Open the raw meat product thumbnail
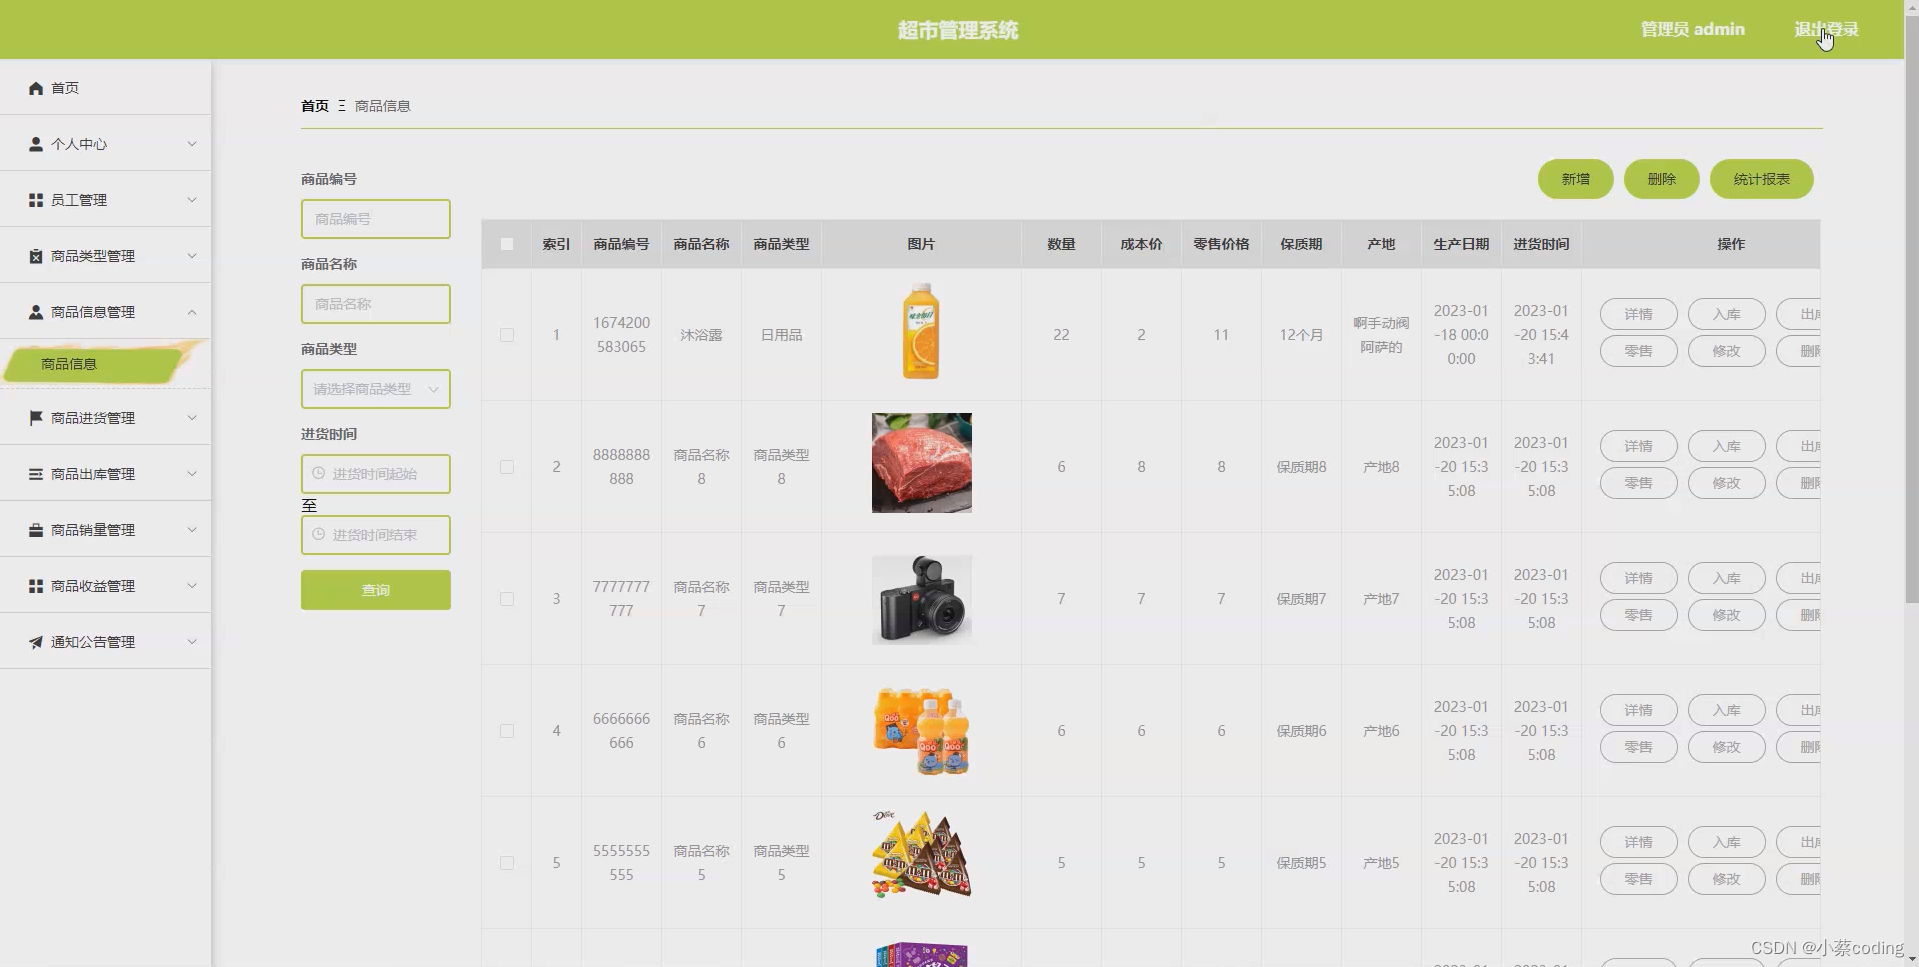 click(x=921, y=463)
